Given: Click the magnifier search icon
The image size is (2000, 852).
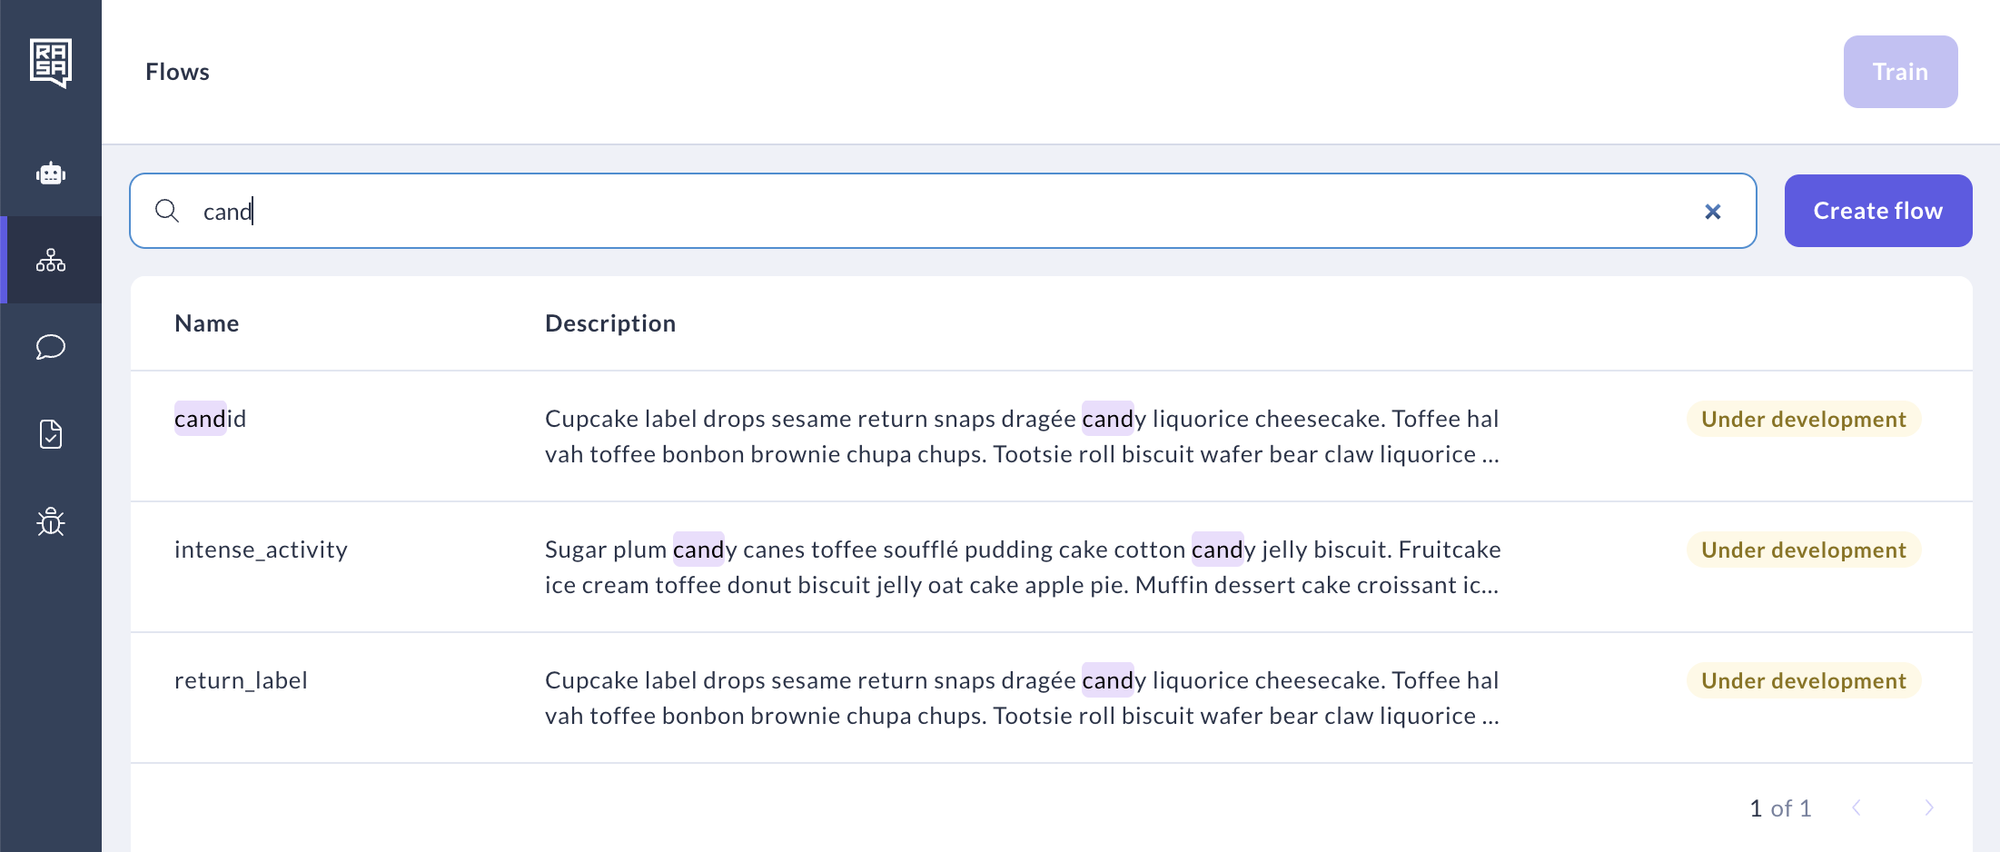Looking at the screenshot, I should [x=167, y=211].
